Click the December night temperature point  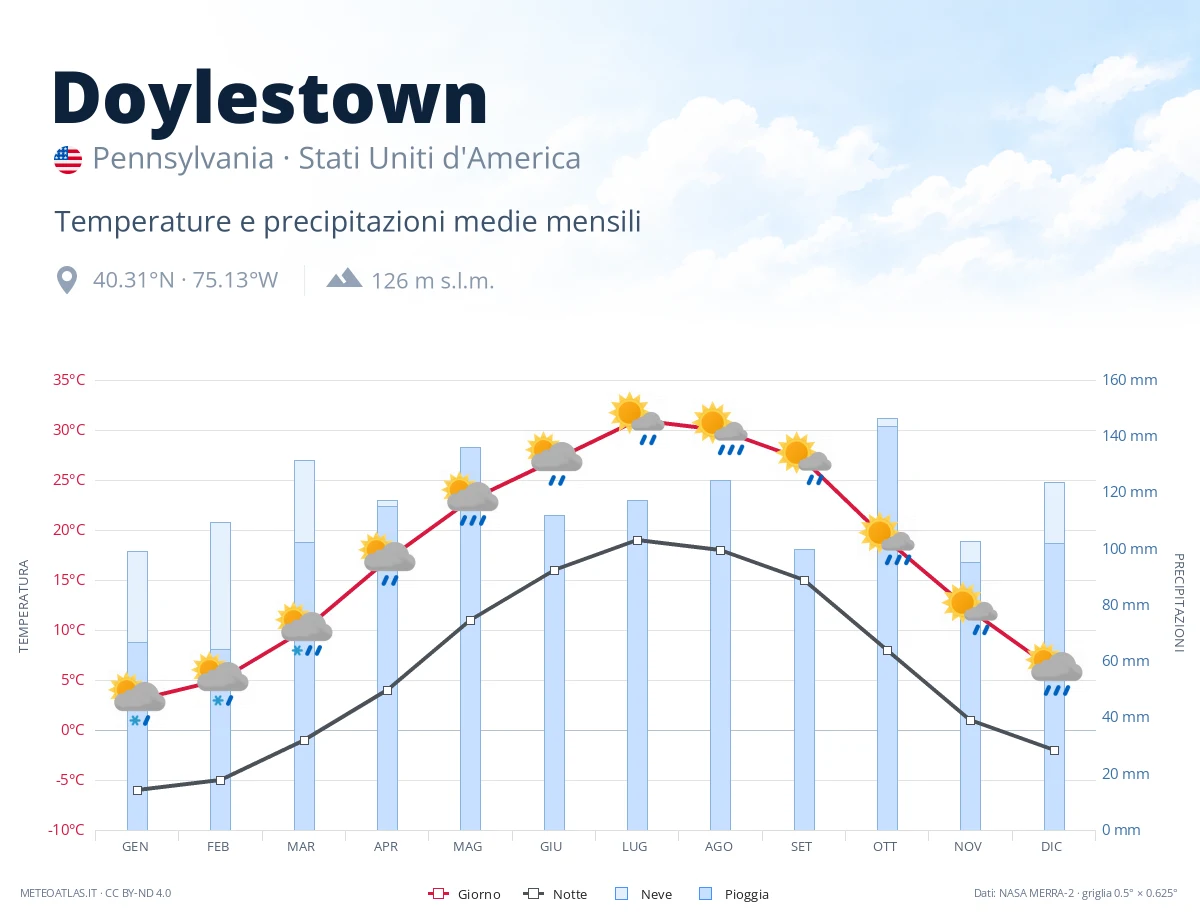pos(1054,750)
